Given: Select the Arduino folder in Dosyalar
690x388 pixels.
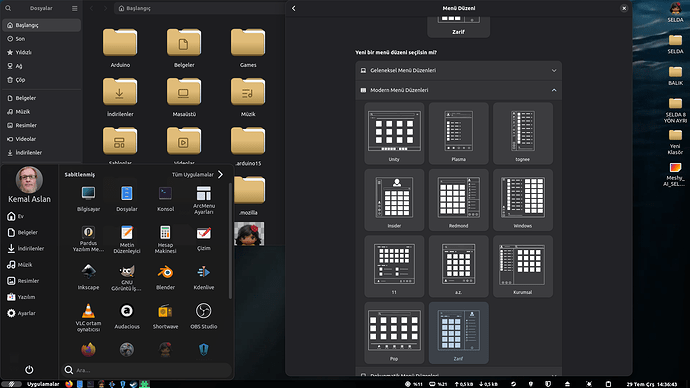Looking at the screenshot, I should coord(120,48).
